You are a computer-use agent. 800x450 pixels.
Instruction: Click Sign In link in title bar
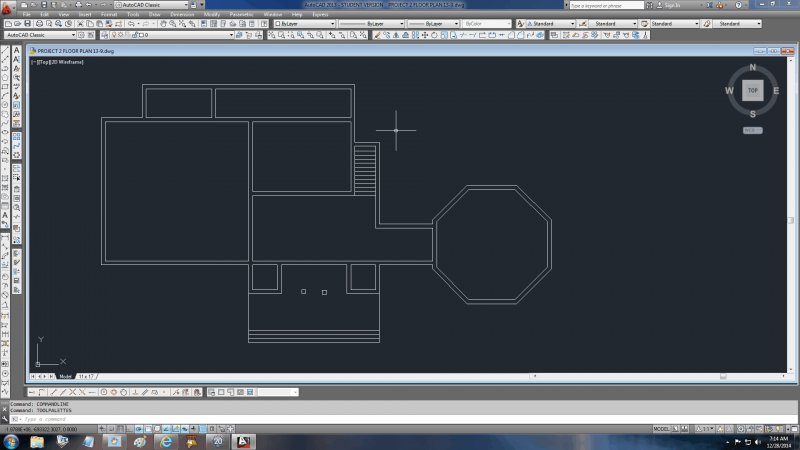coord(672,5)
